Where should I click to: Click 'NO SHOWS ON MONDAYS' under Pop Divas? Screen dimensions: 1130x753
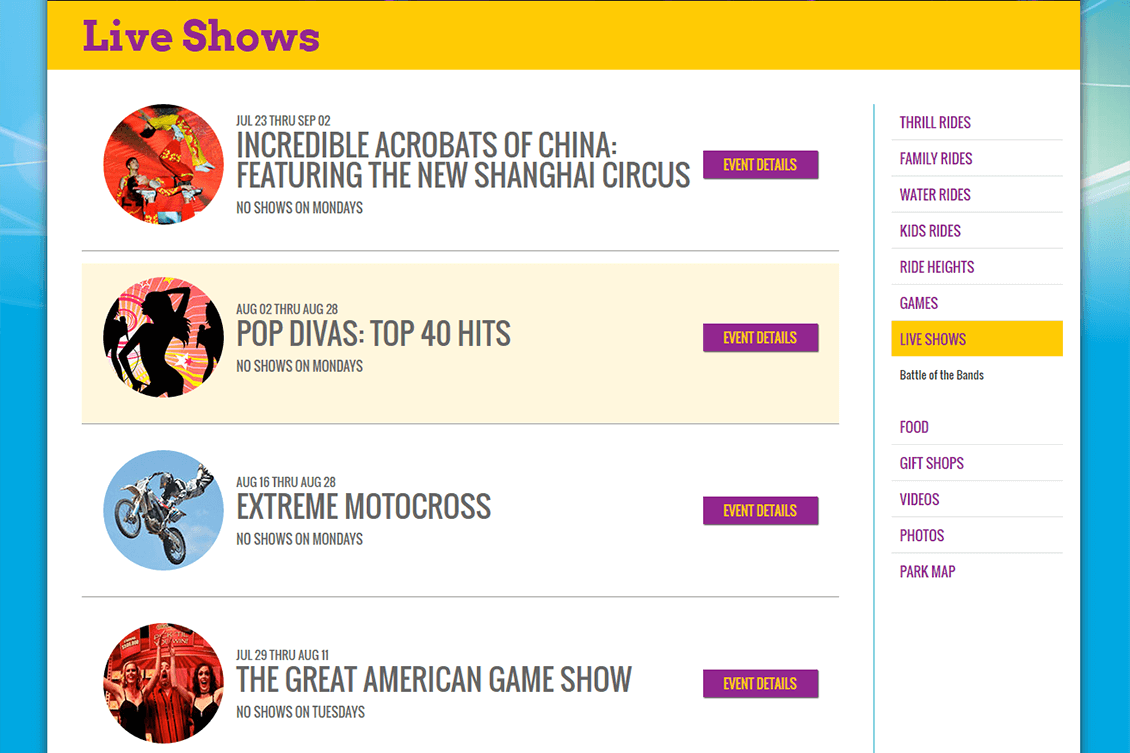(x=300, y=366)
